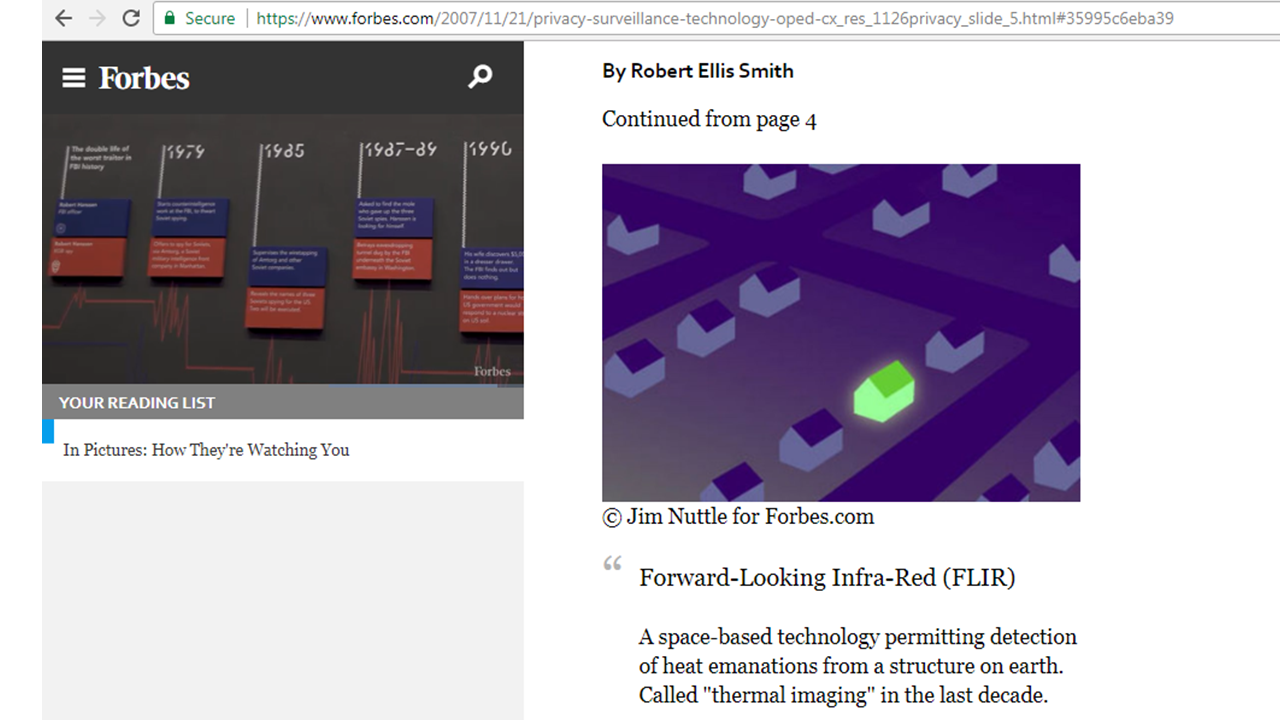Open 'In Pictures: How They're Watching You'
Image resolution: width=1280 pixels, height=720 pixels.
[x=206, y=450]
